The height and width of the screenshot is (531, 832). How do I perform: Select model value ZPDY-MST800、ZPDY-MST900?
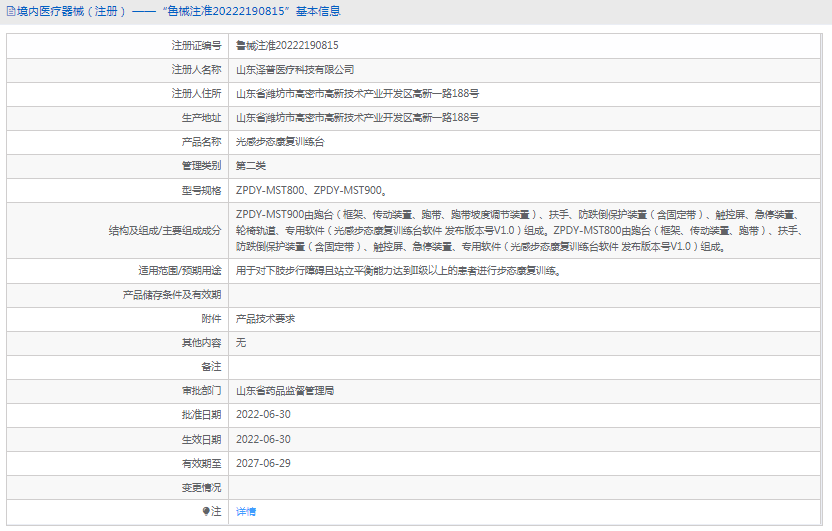[x=311, y=190]
